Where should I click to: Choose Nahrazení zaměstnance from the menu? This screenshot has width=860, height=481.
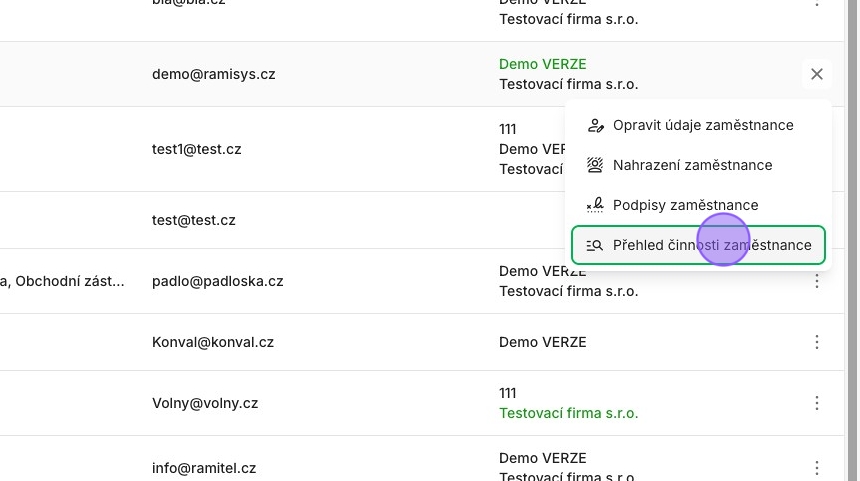pos(698,165)
